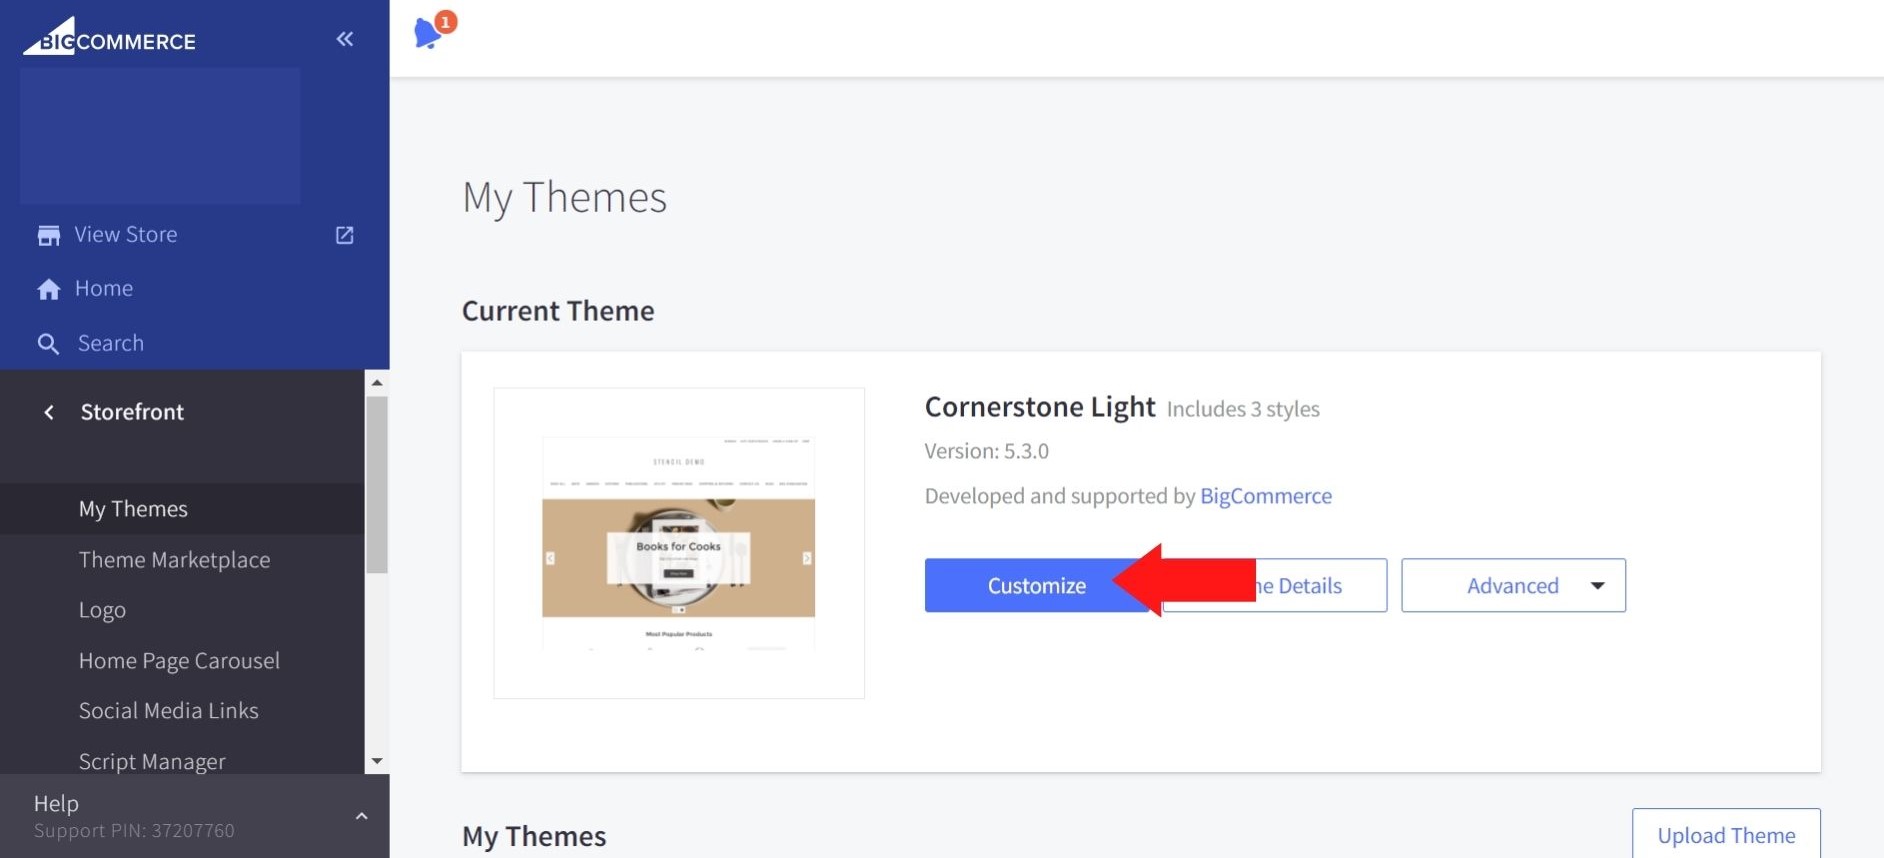Screen dimensions: 1884x858
Task: Click the View Store storefront icon
Action: 48,235
